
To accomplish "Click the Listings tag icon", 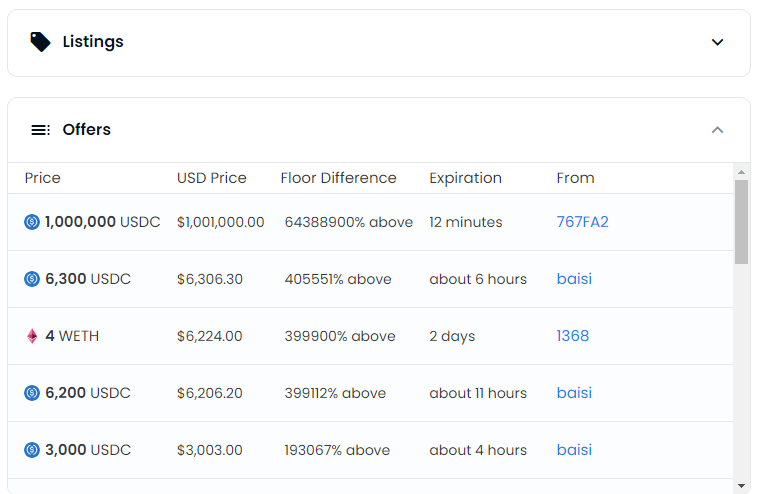I will 40,42.
